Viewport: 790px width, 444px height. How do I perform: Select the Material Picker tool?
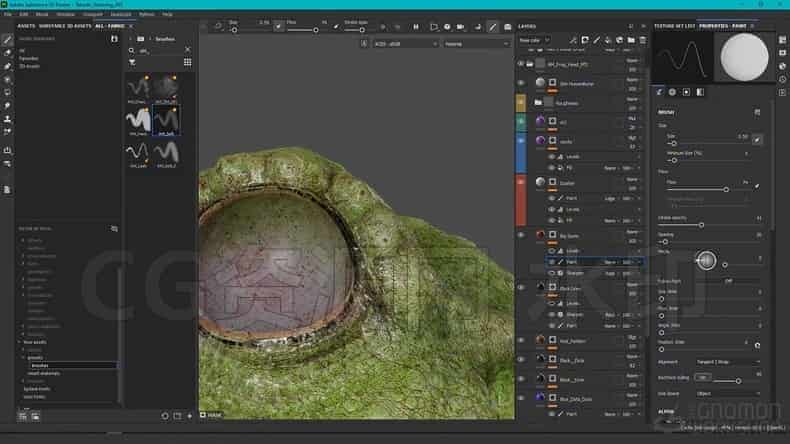(x=8, y=132)
